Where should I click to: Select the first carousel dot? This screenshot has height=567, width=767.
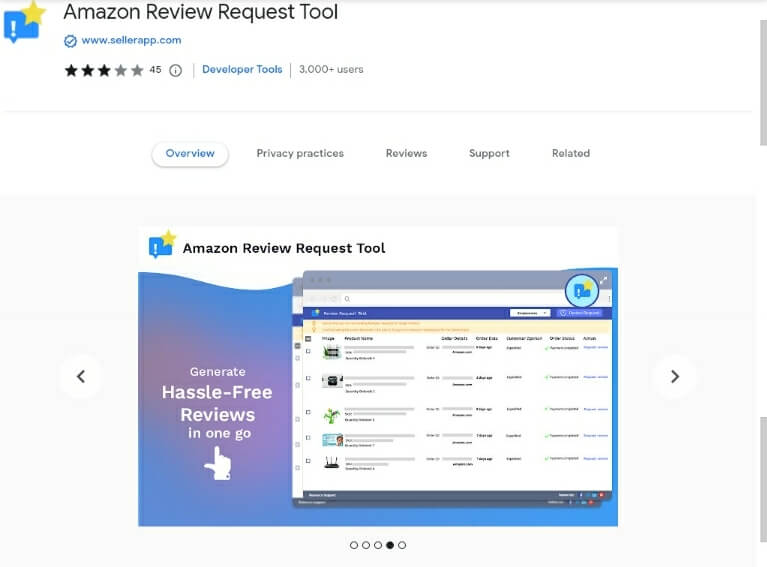coord(354,545)
